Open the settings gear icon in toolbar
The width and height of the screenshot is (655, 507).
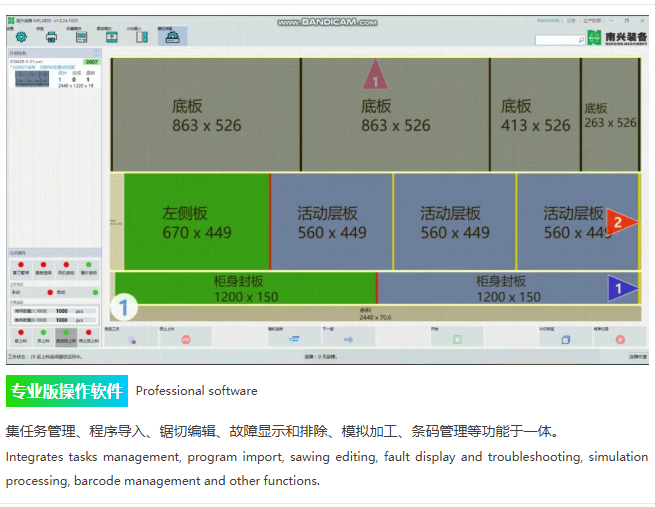[21, 37]
